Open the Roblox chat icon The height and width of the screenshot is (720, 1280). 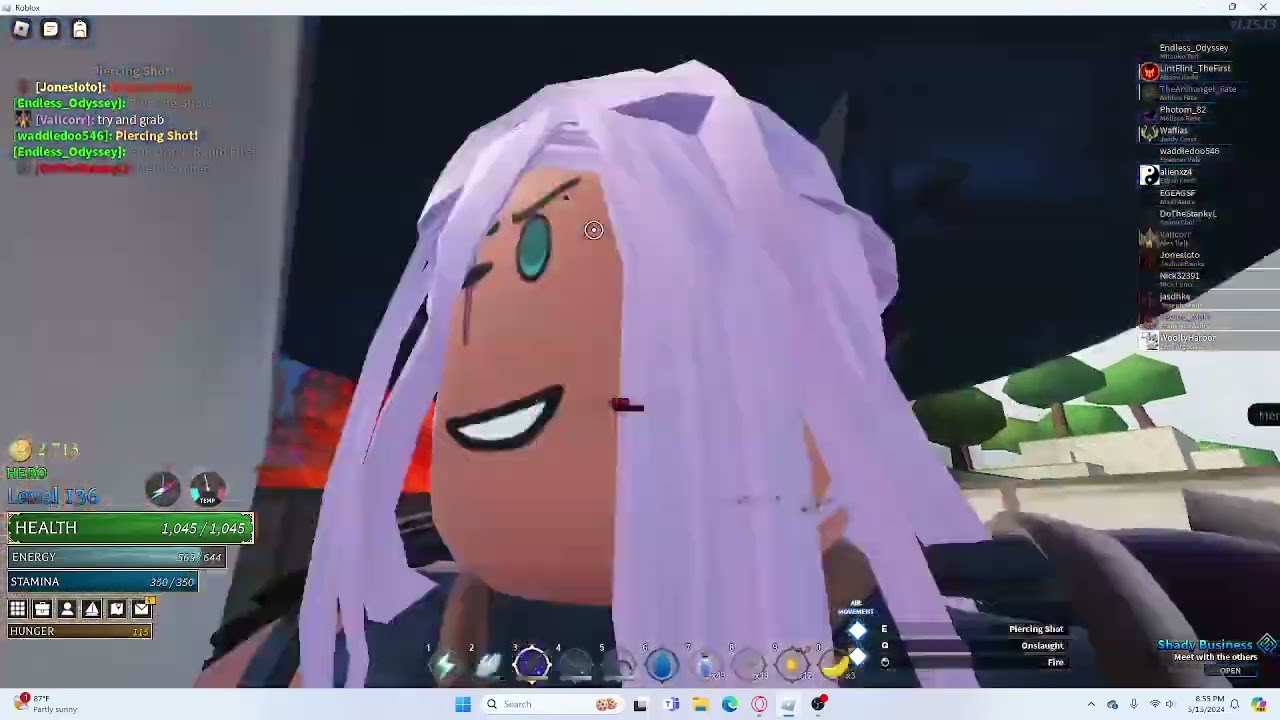[50, 29]
